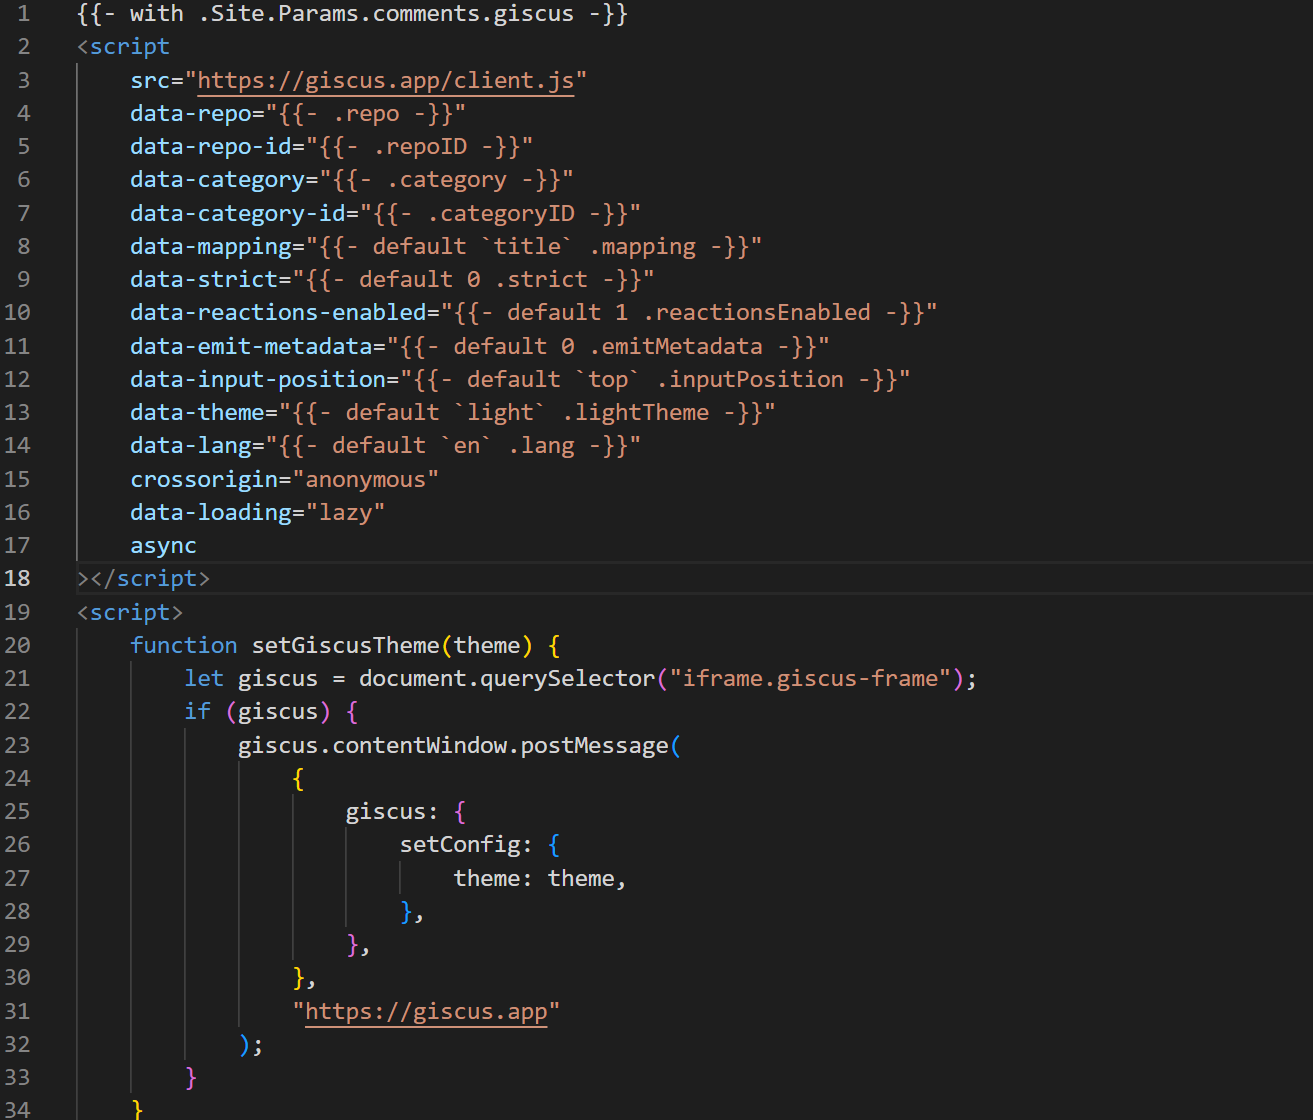
Task: Click data-reactions-enabled attribute name
Action: pos(278,312)
